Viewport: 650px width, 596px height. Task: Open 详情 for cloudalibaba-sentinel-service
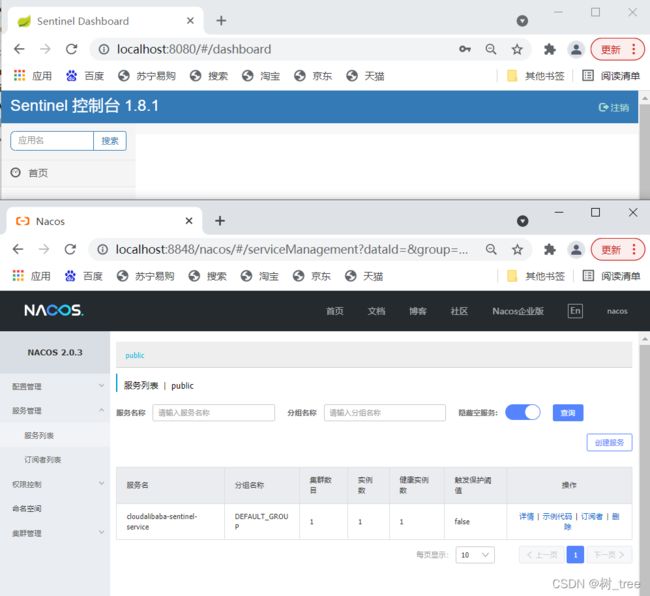pos(526,516)
